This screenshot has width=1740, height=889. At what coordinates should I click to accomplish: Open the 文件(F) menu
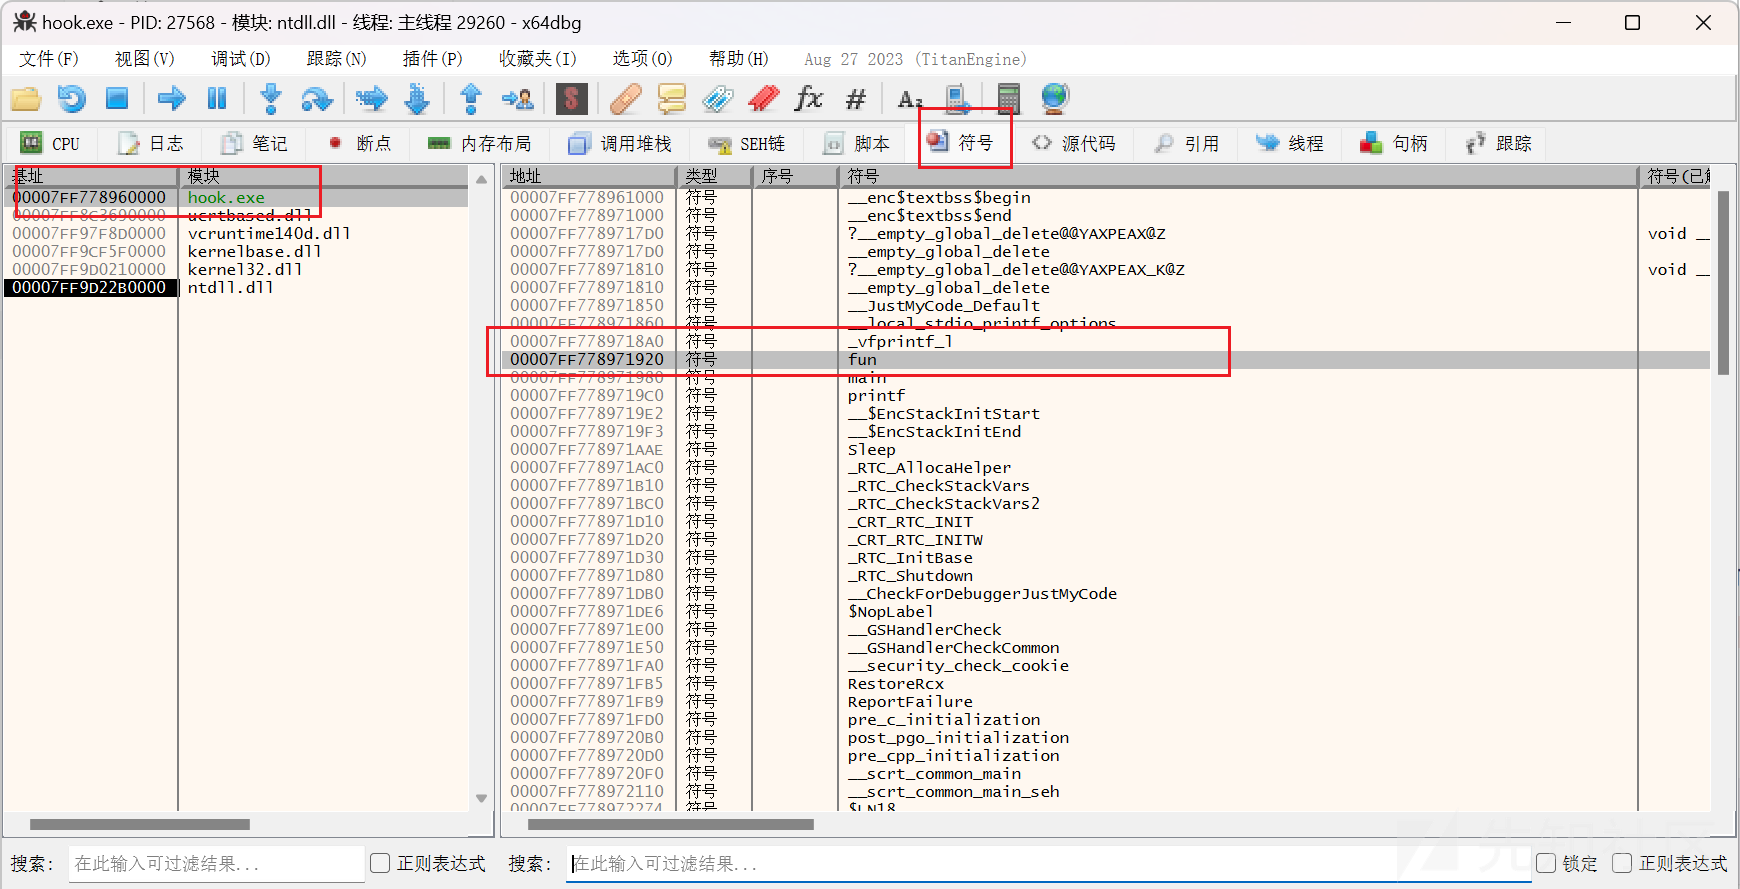coord(48,59)
